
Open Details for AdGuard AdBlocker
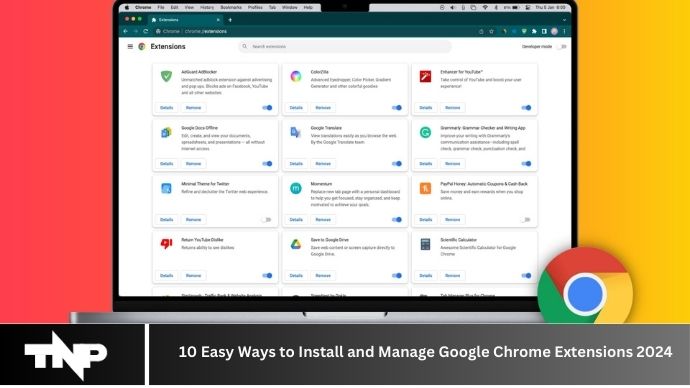tap(166, 108)
